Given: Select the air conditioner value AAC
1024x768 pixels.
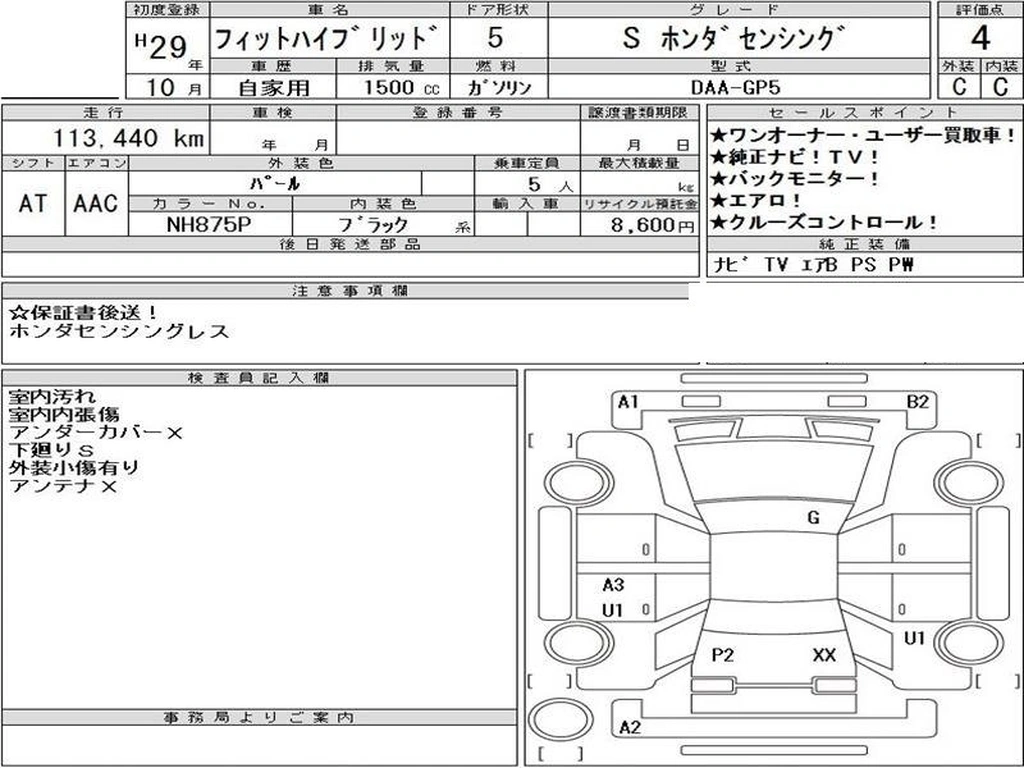Looking at the screenshot, I should (x=95, y=204).
